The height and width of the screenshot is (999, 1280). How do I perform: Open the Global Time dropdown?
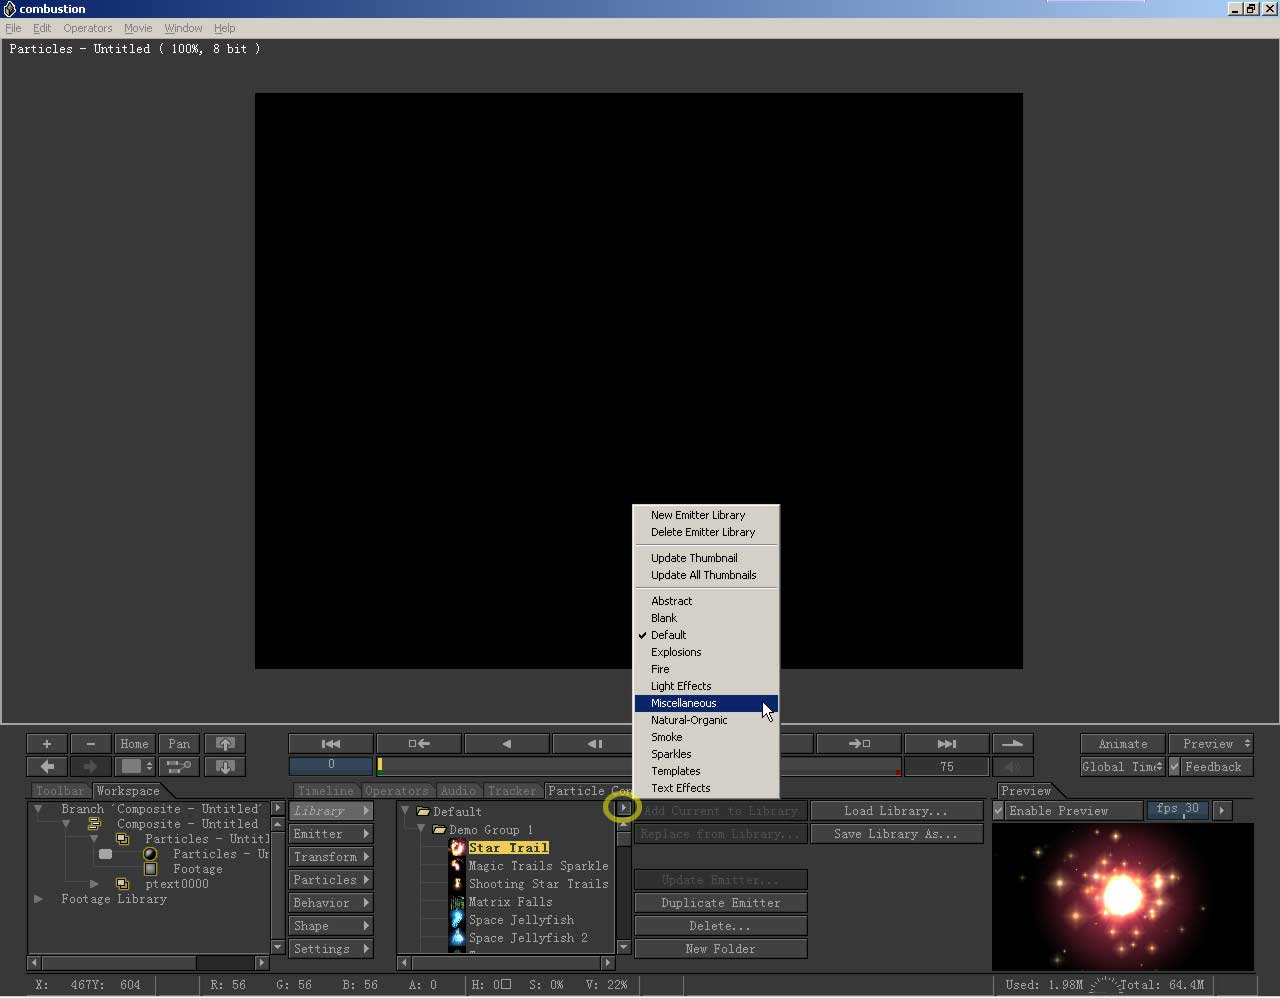point(1122,767)
